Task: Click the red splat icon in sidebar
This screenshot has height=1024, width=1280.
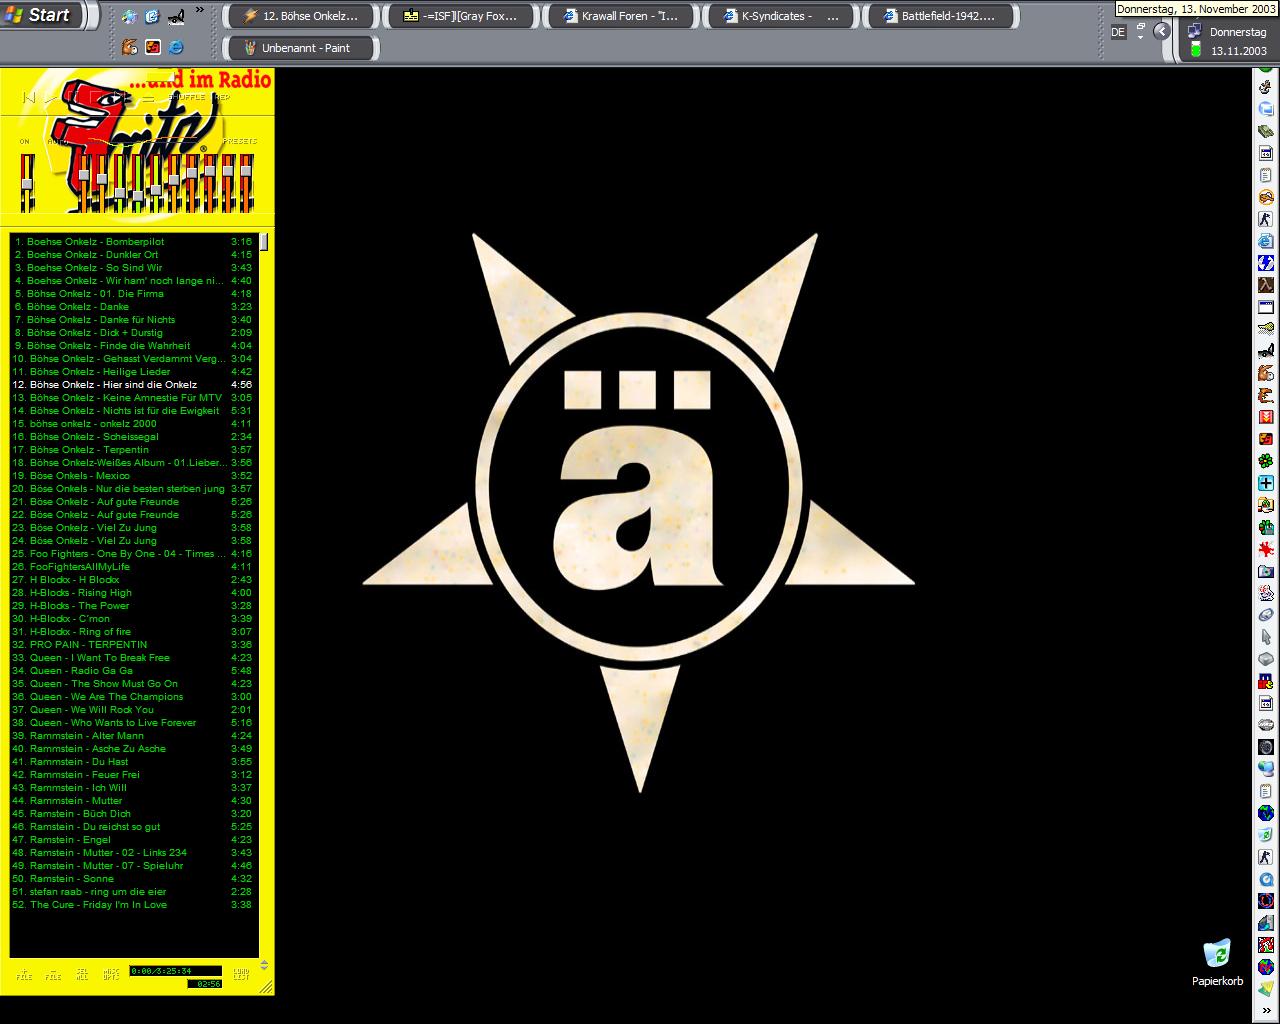Action: point(1265,549)
